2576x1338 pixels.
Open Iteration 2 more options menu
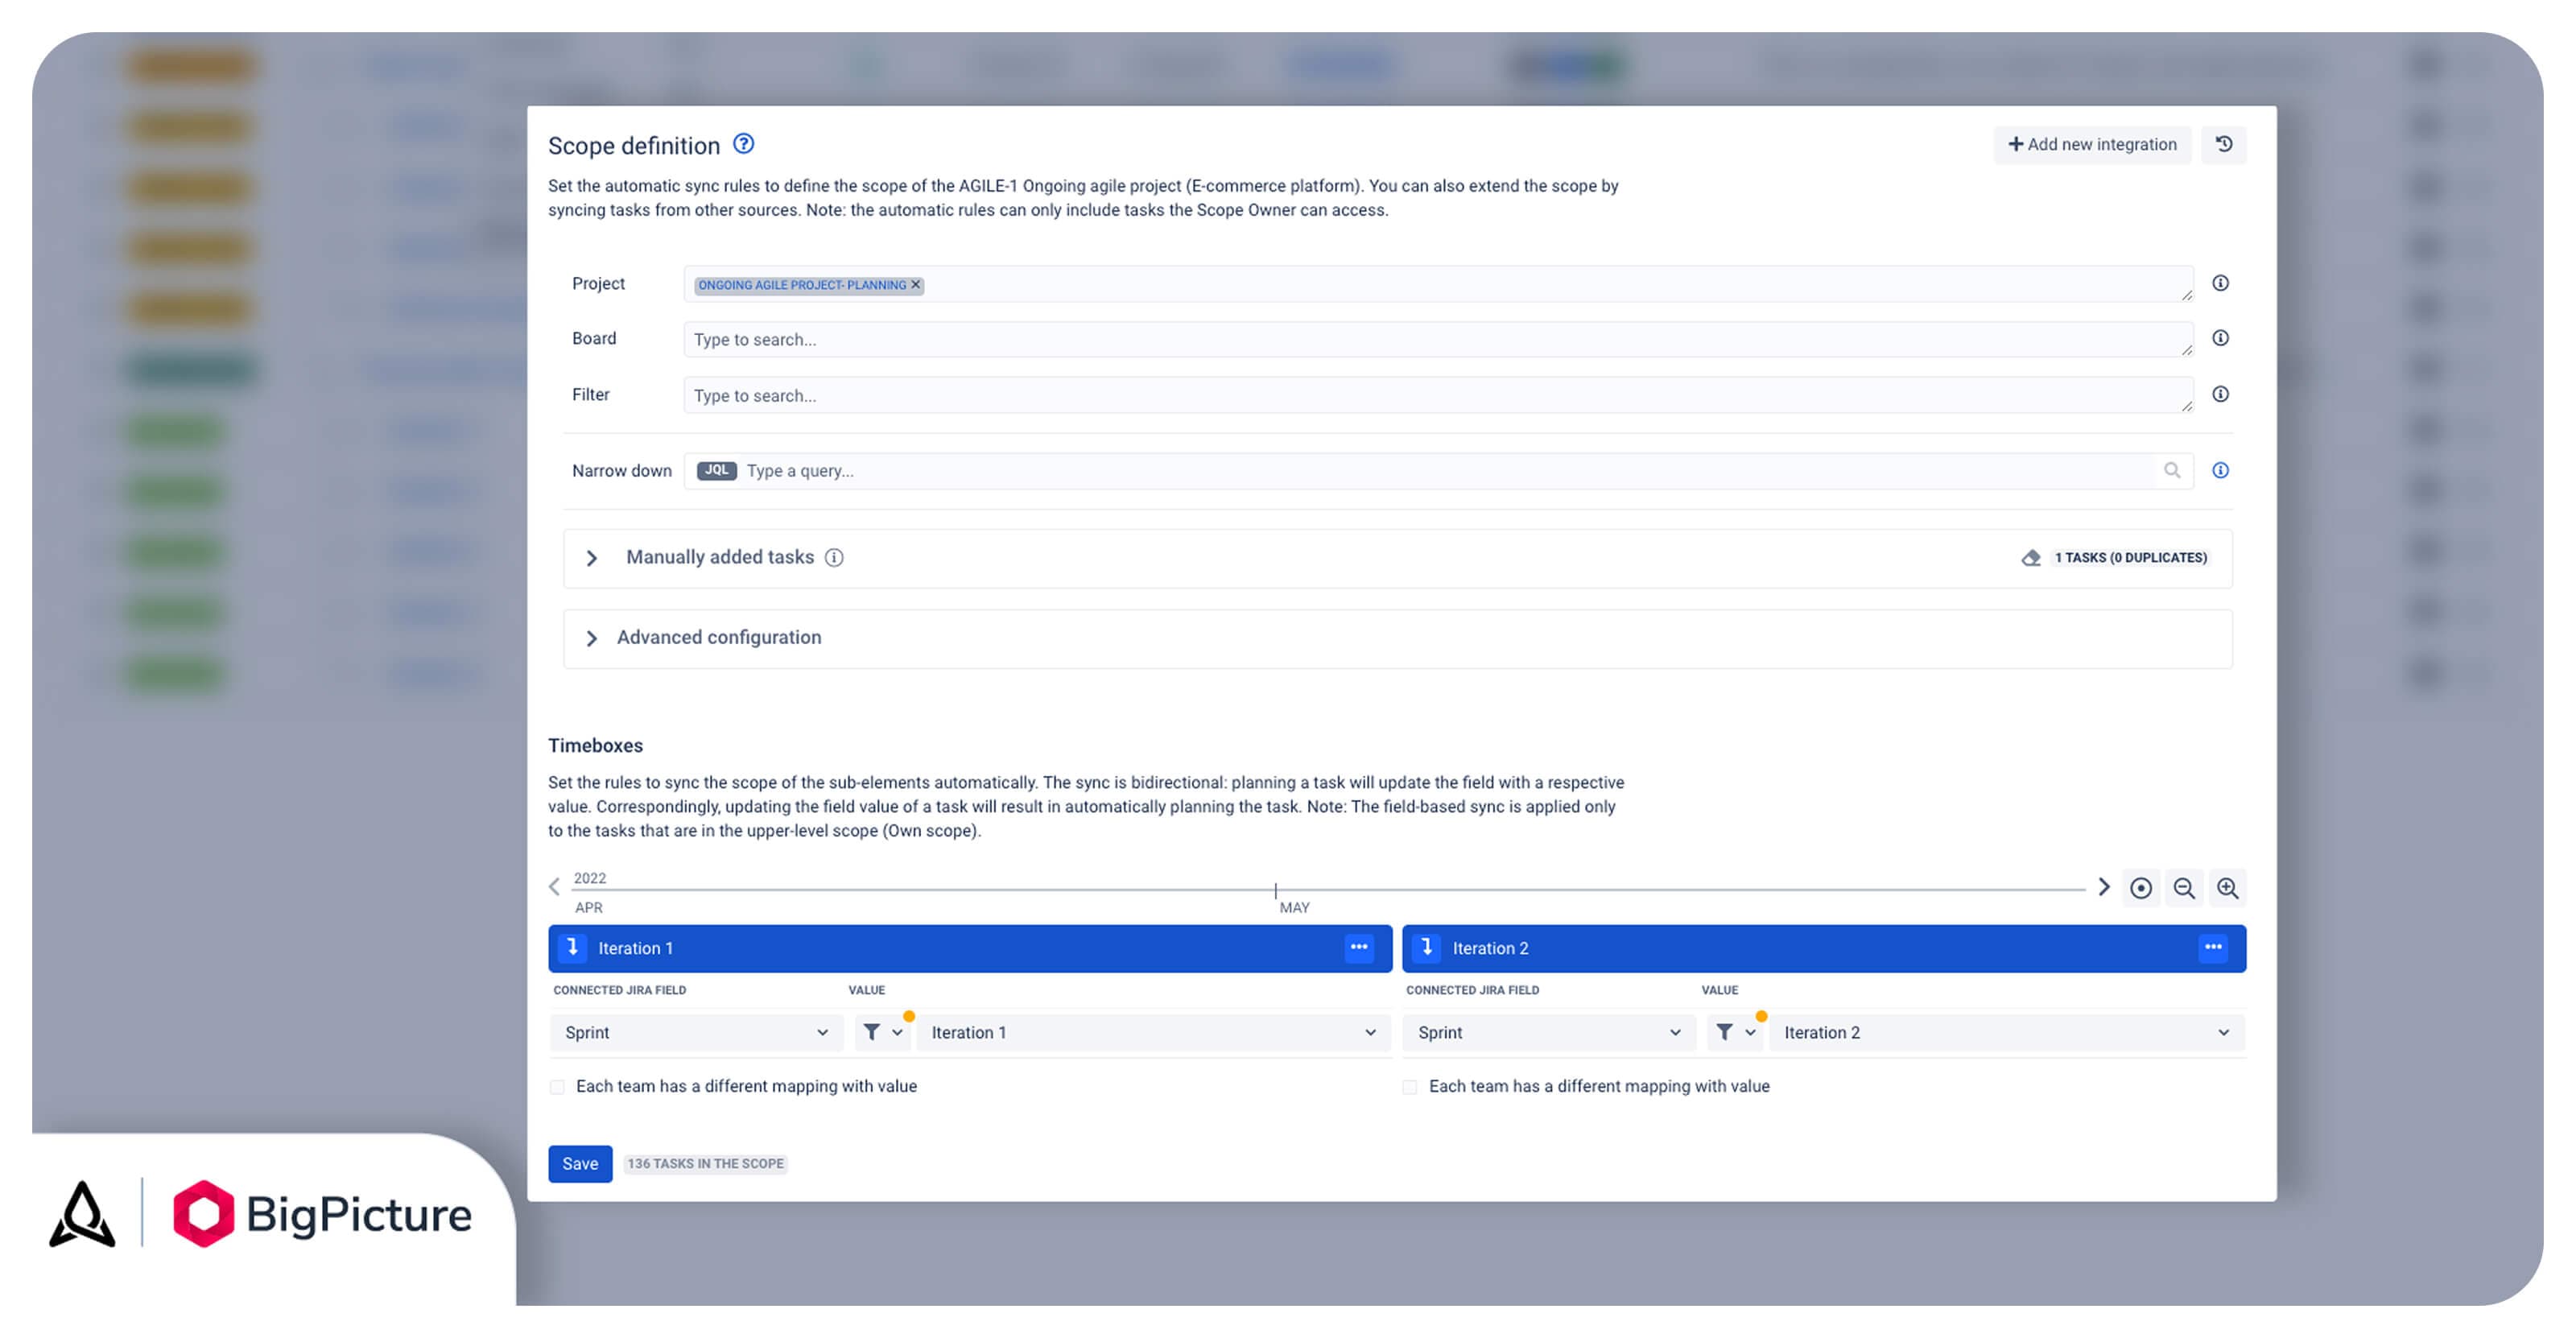pyautogui.click(x=2213, y=948)
